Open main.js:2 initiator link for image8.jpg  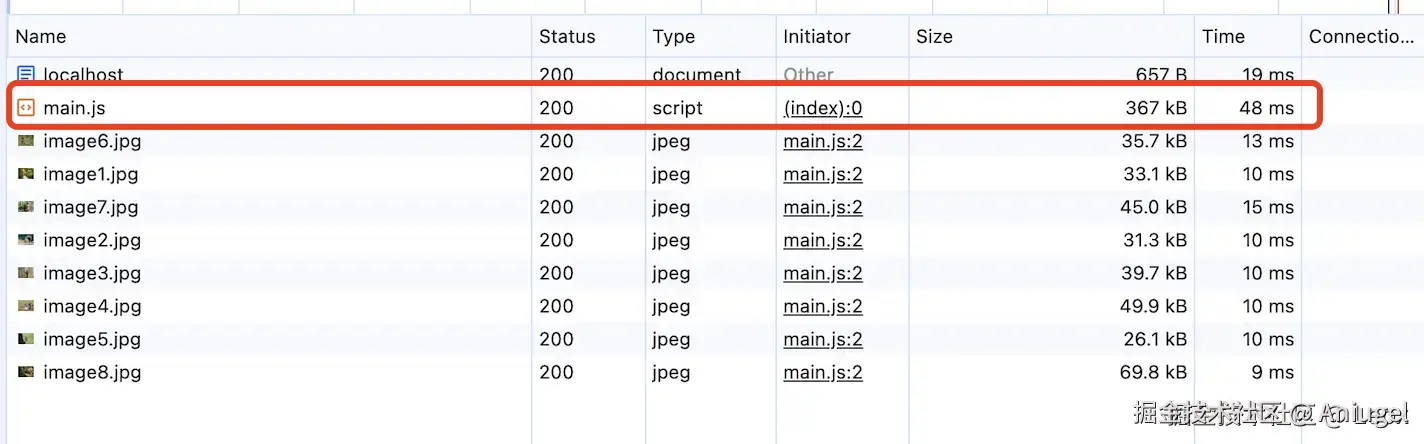(x=823, y=372)
